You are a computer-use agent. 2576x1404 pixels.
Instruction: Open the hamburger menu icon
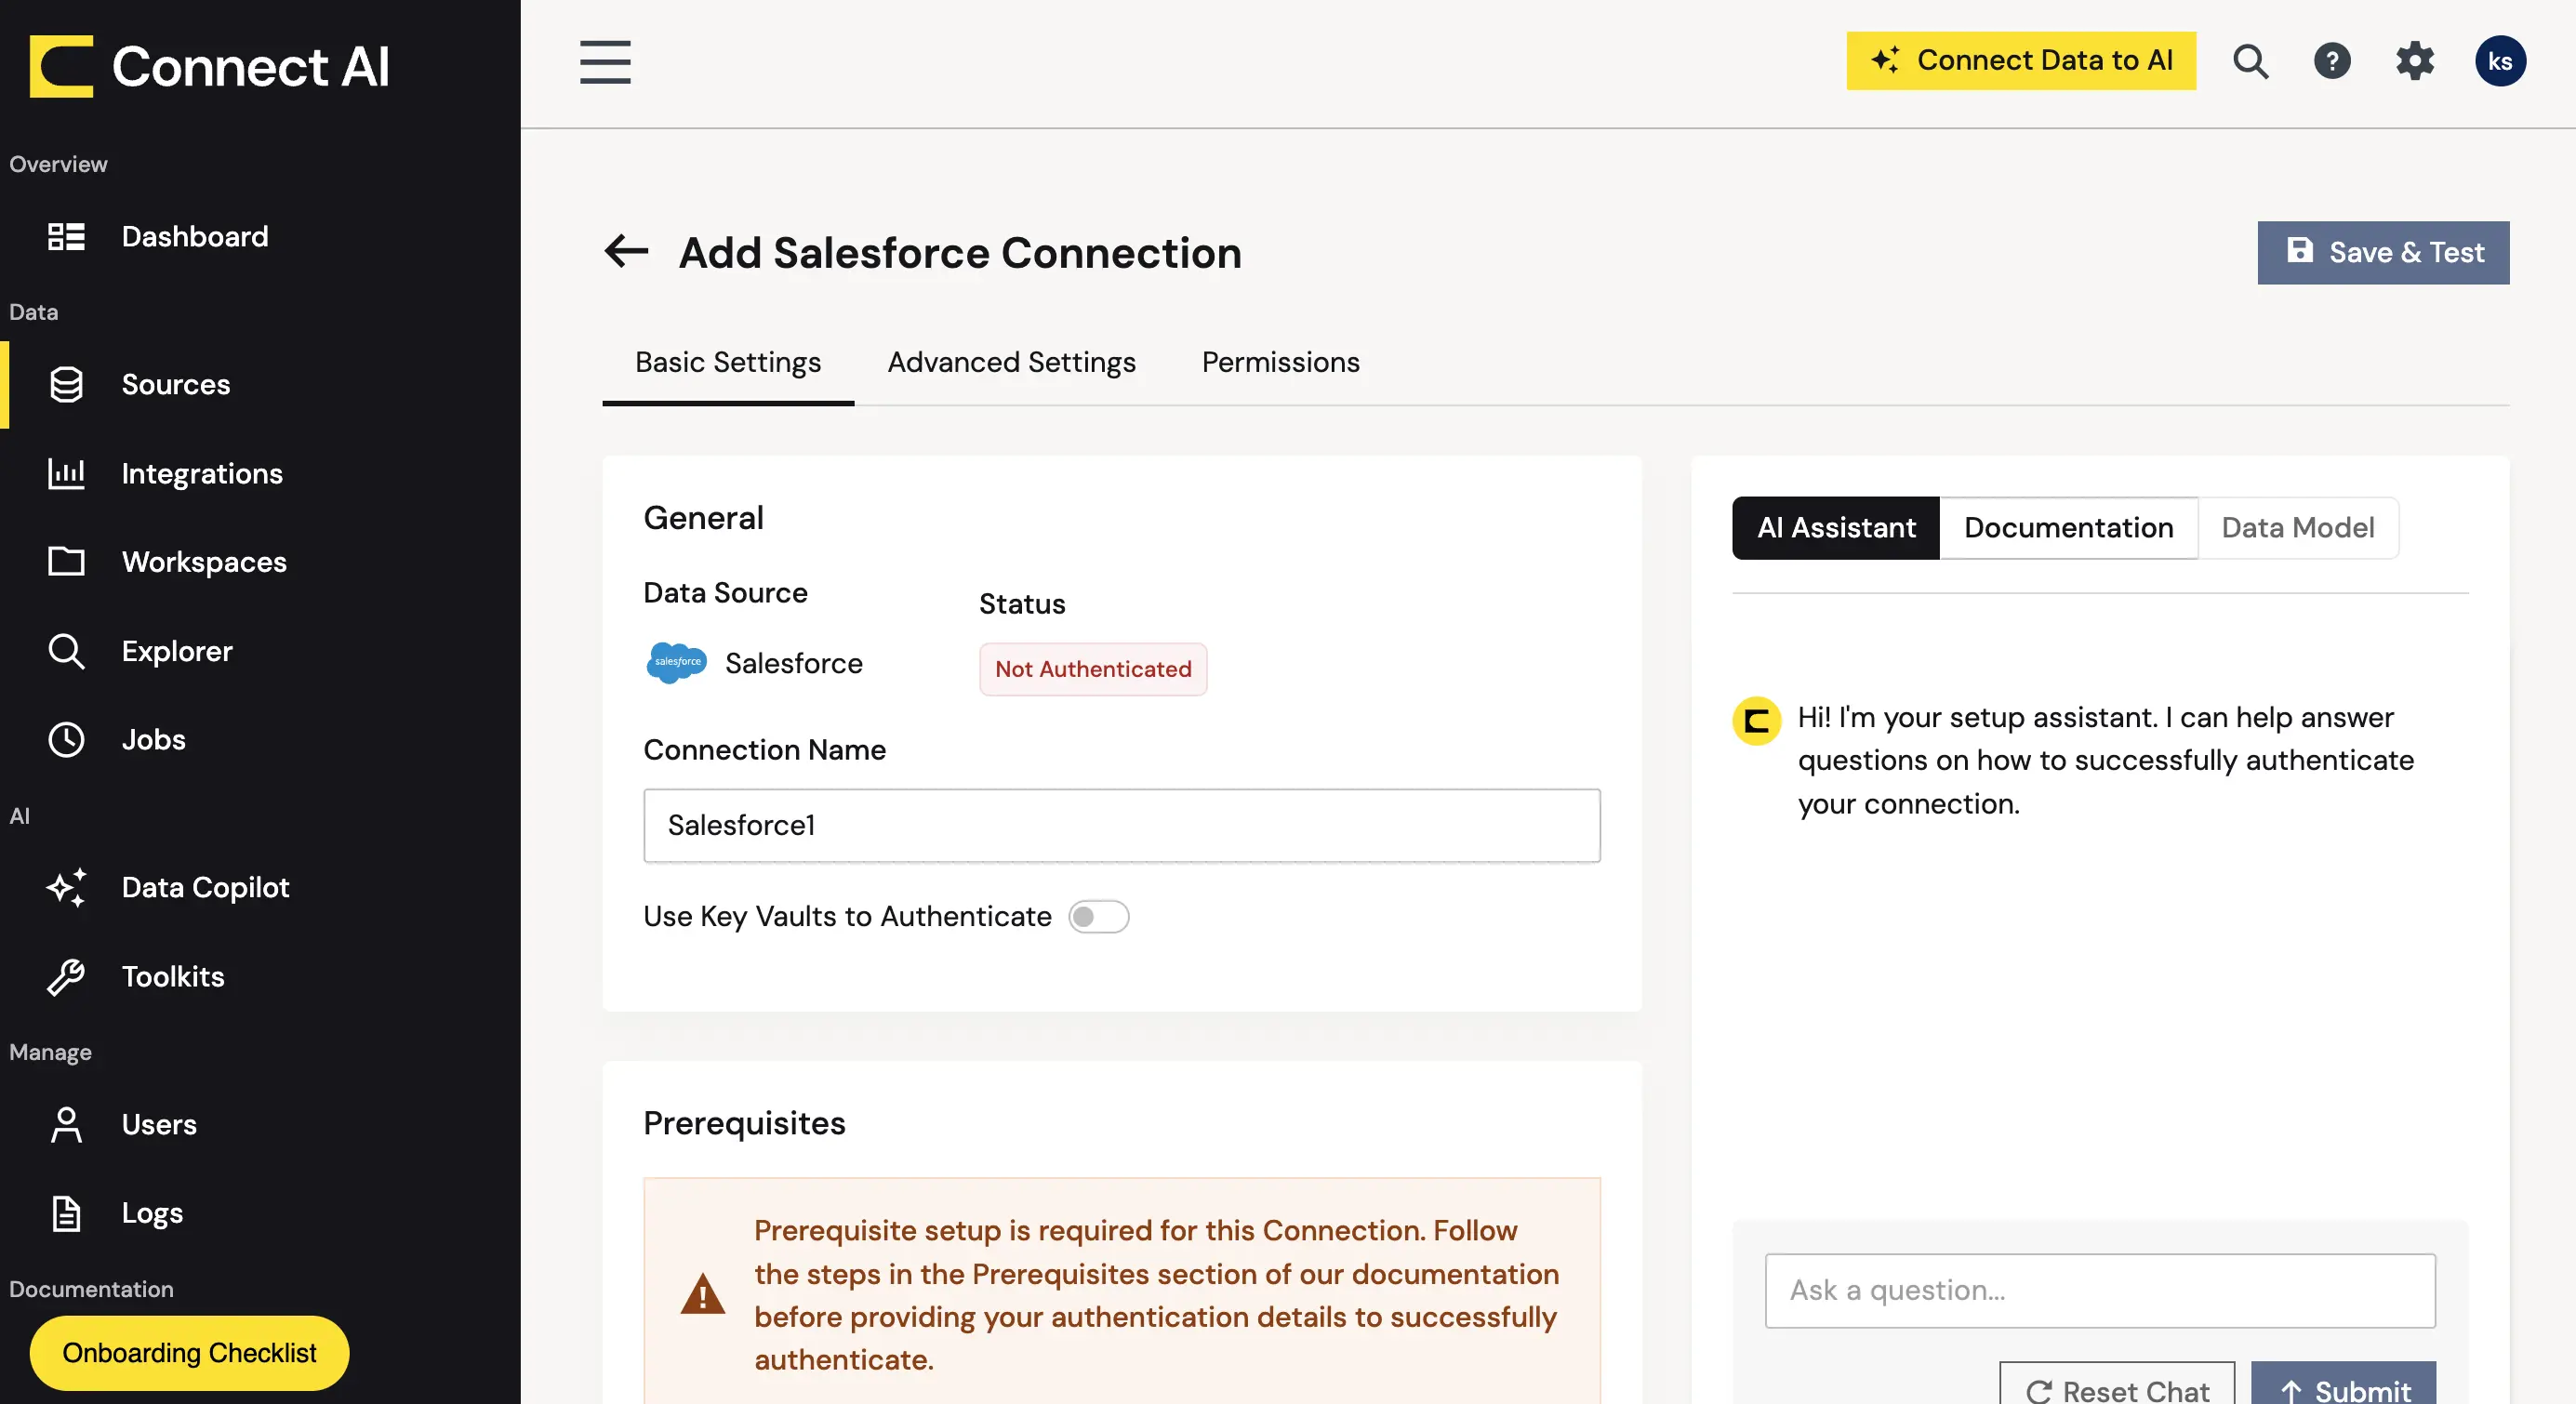pyautogui.click(x=605, y=62)
